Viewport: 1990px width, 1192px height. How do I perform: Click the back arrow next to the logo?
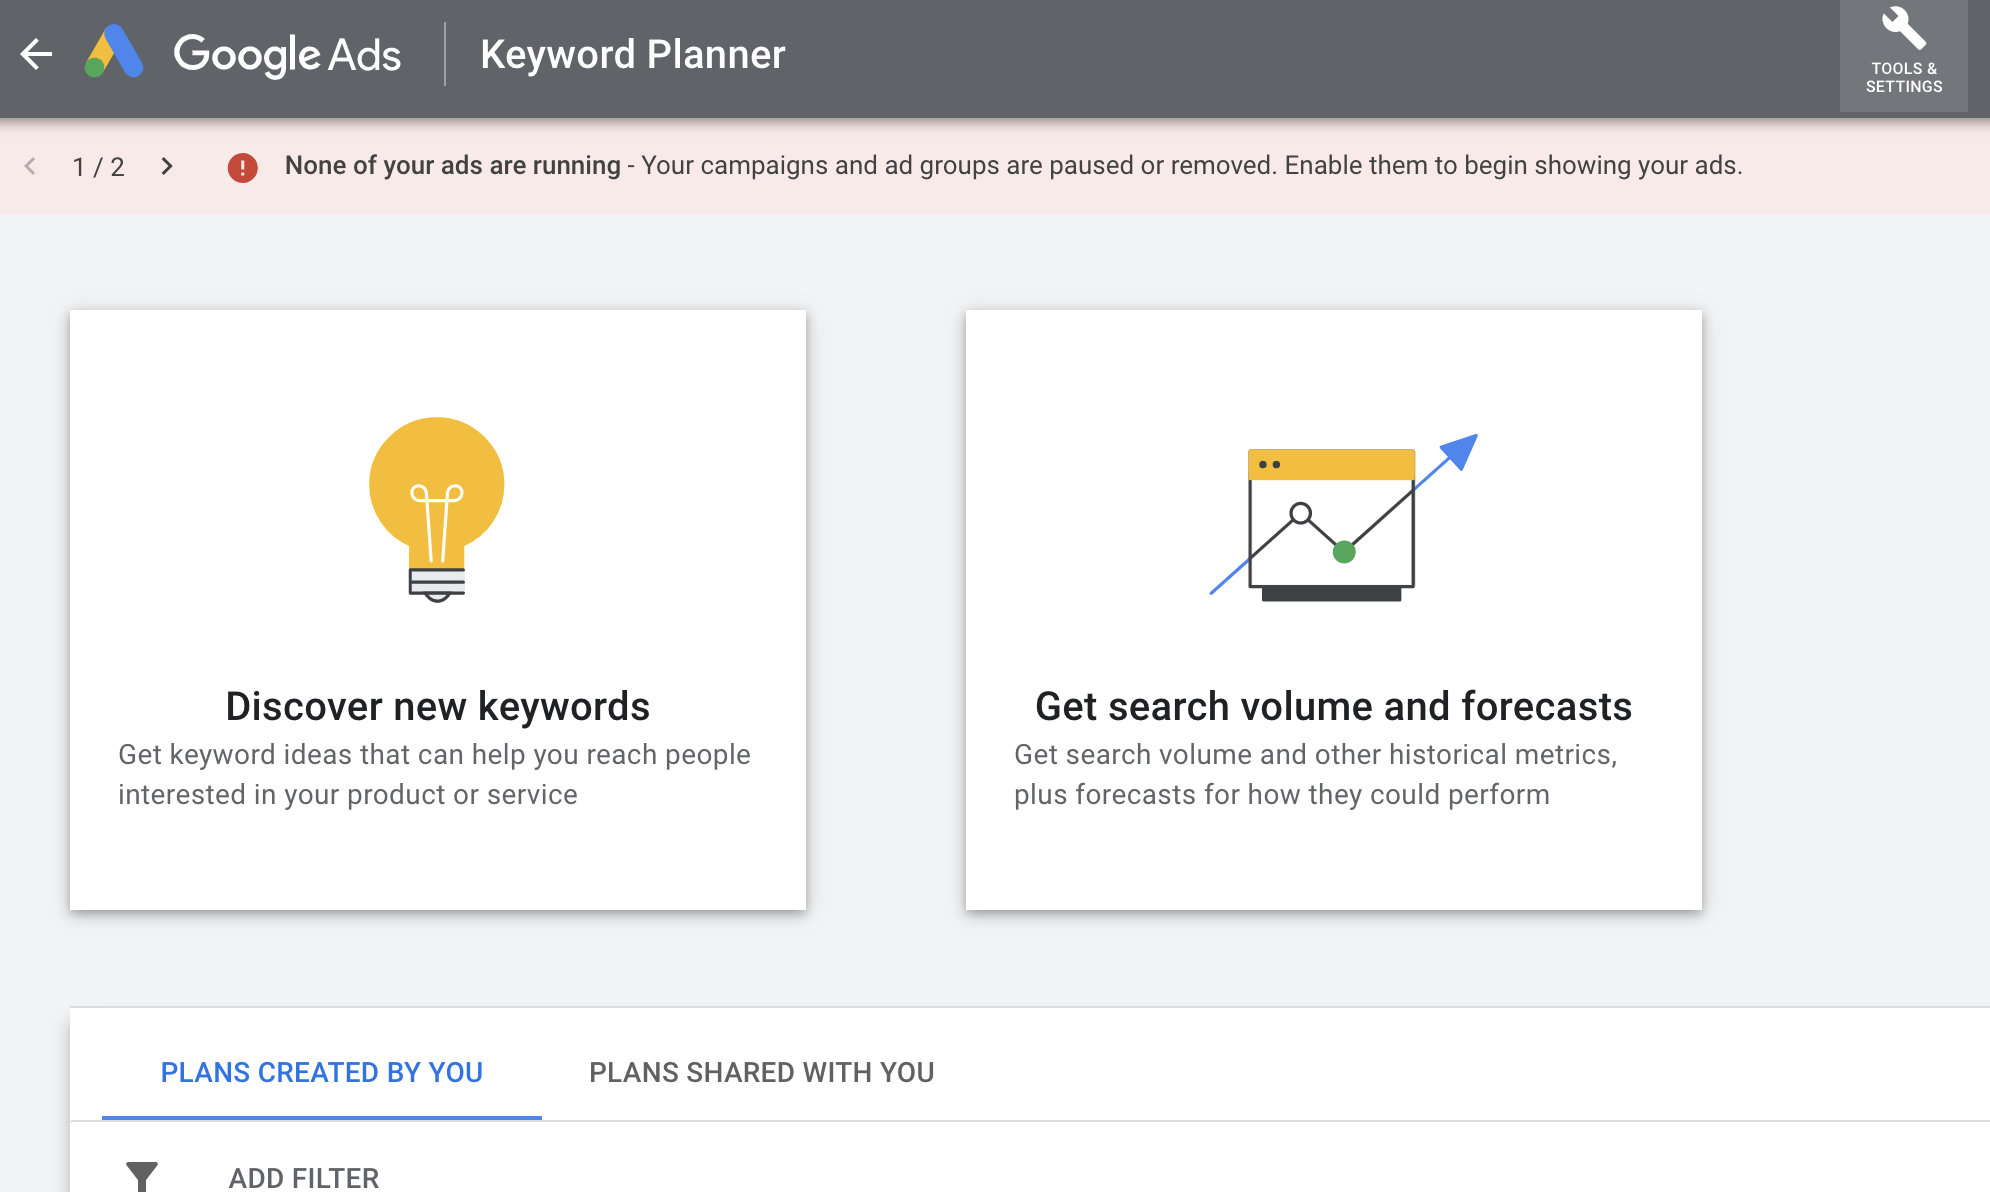pyautogui.click(x=36, y=55)
